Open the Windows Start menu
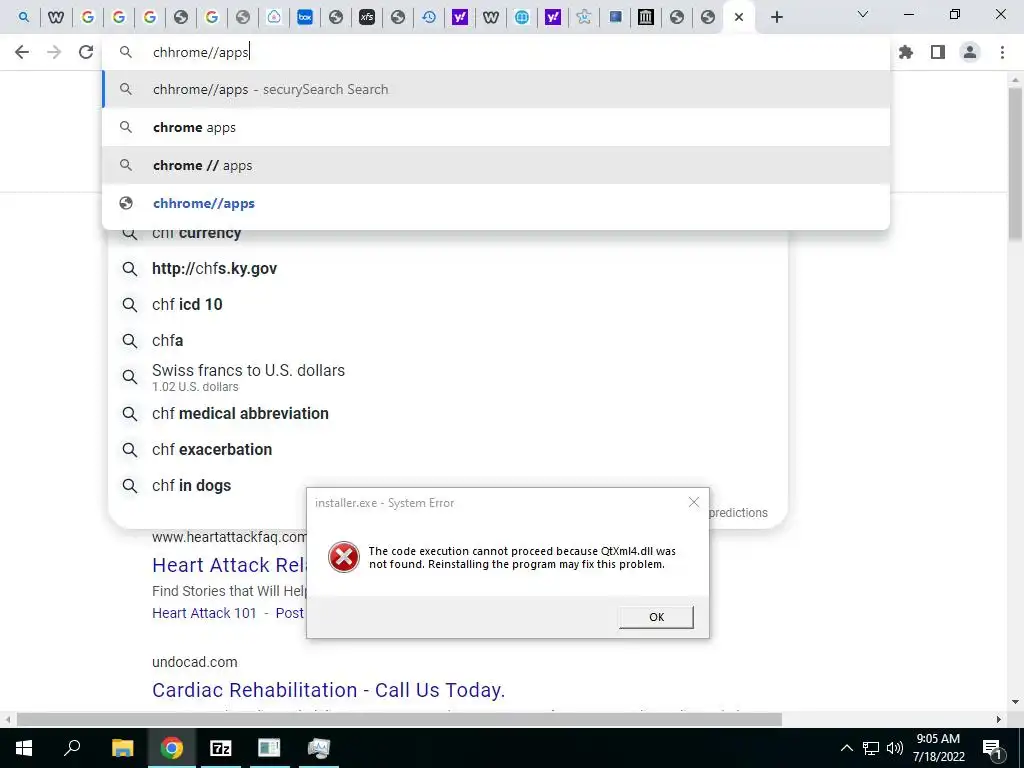 (24, 748)
